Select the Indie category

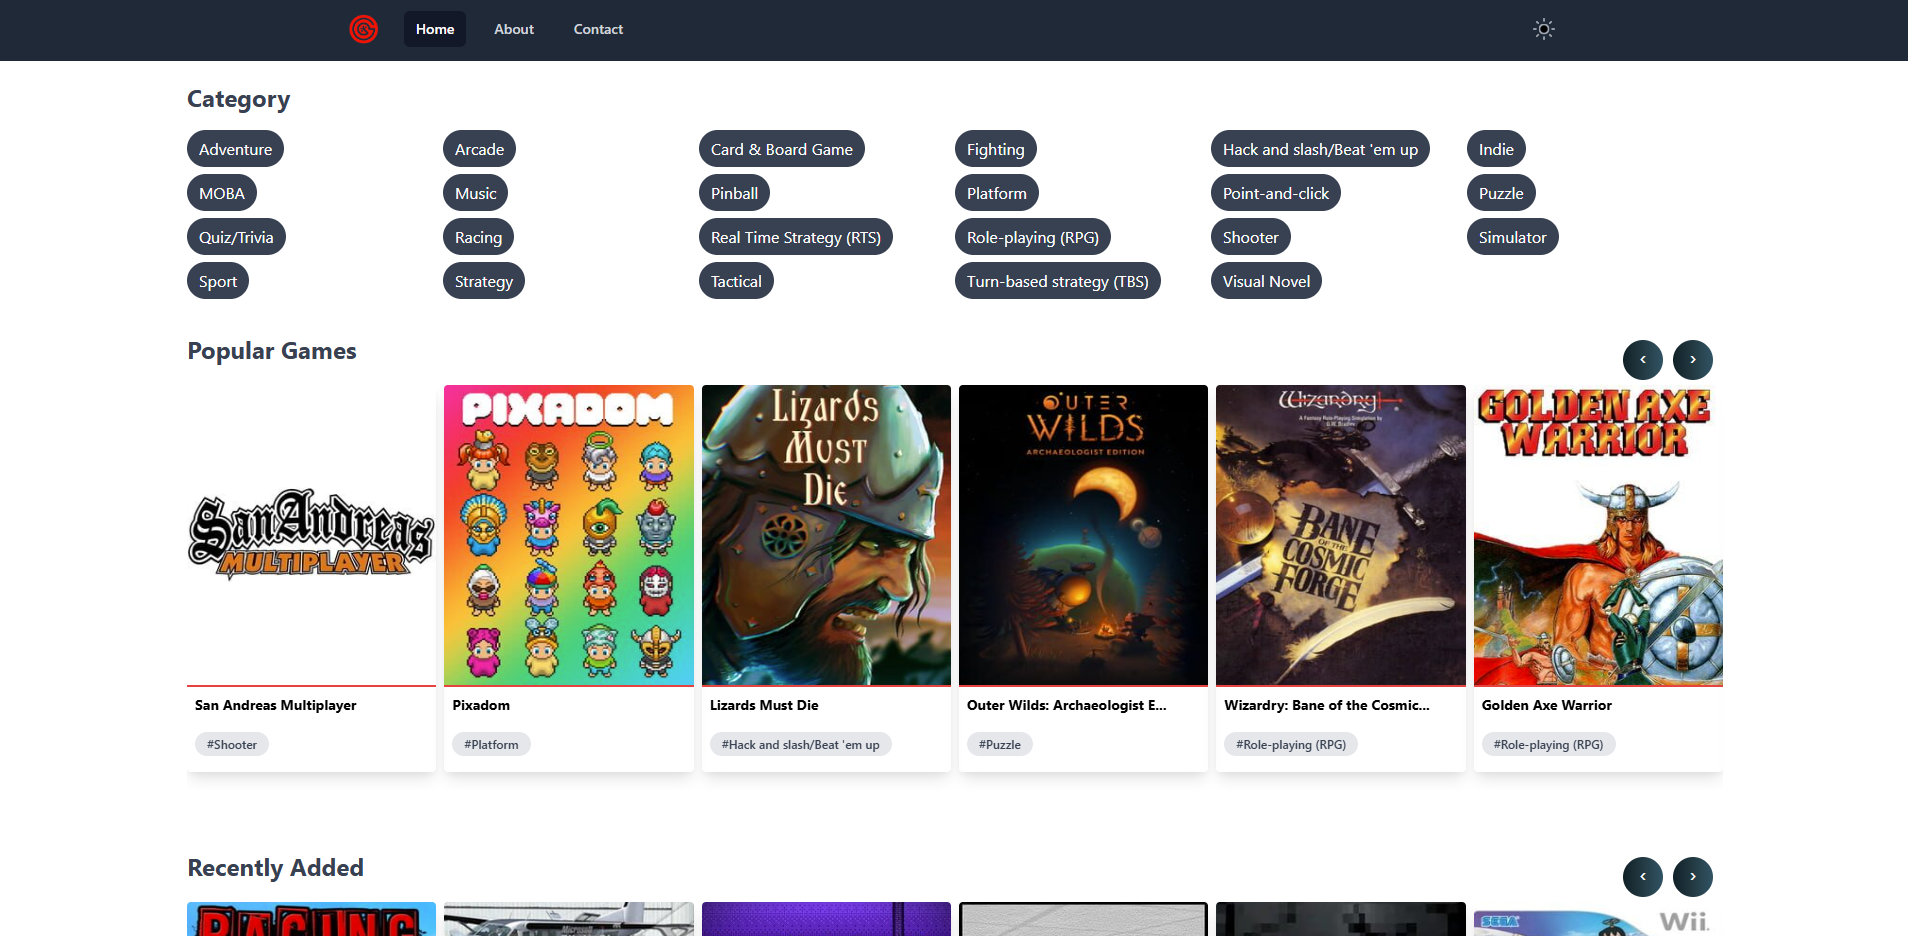click(x=1496, y=149)
